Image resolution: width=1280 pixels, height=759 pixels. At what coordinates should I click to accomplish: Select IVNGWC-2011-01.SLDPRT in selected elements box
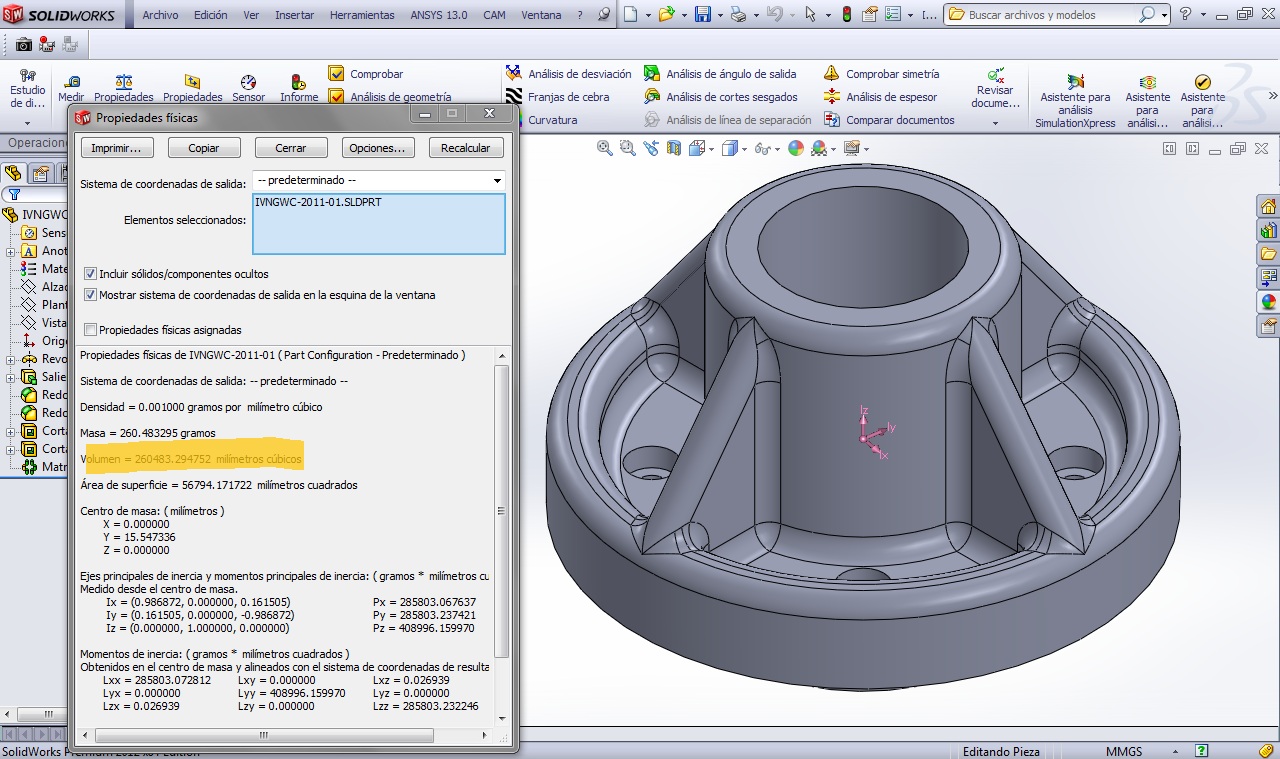tap(318, 202)
